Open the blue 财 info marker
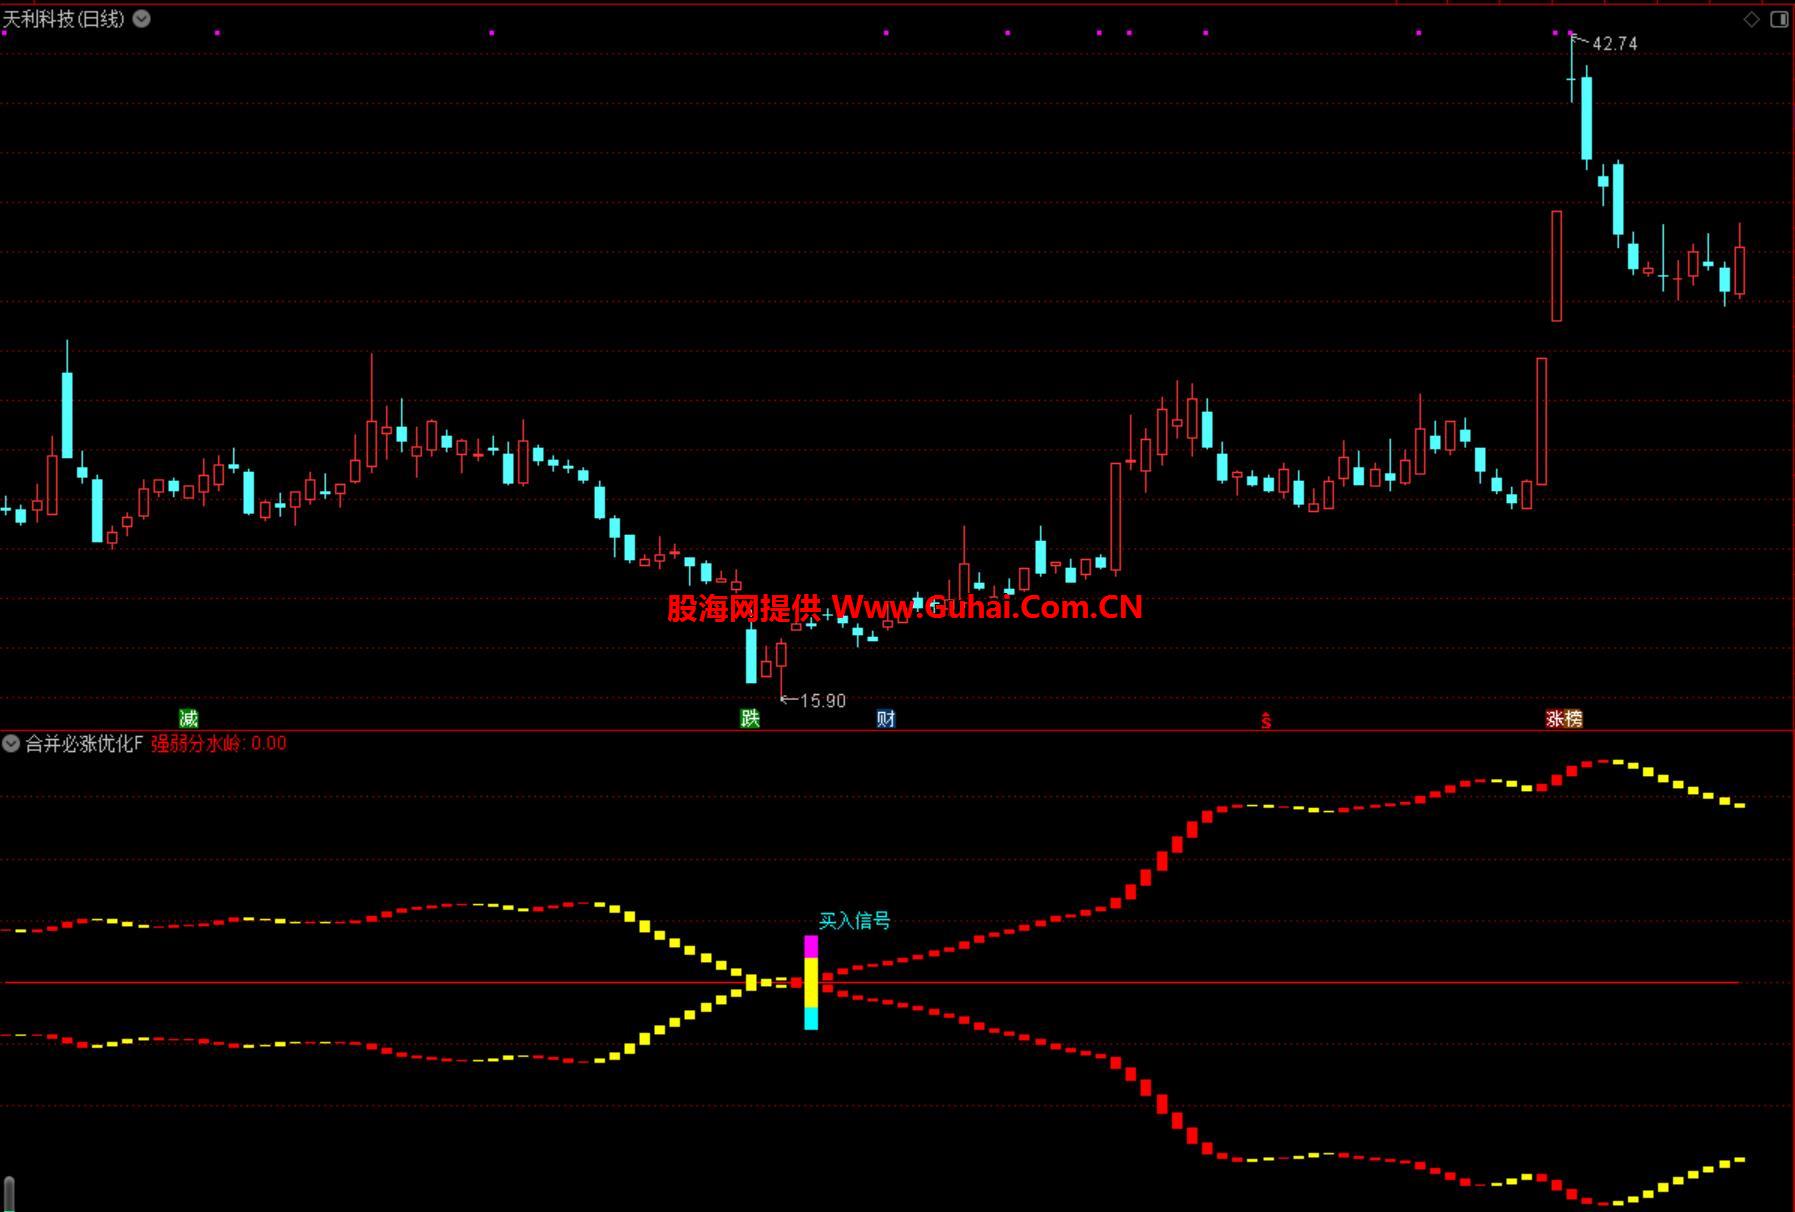The width and height of the screenshot is (1795, 1212). point(885,718)
